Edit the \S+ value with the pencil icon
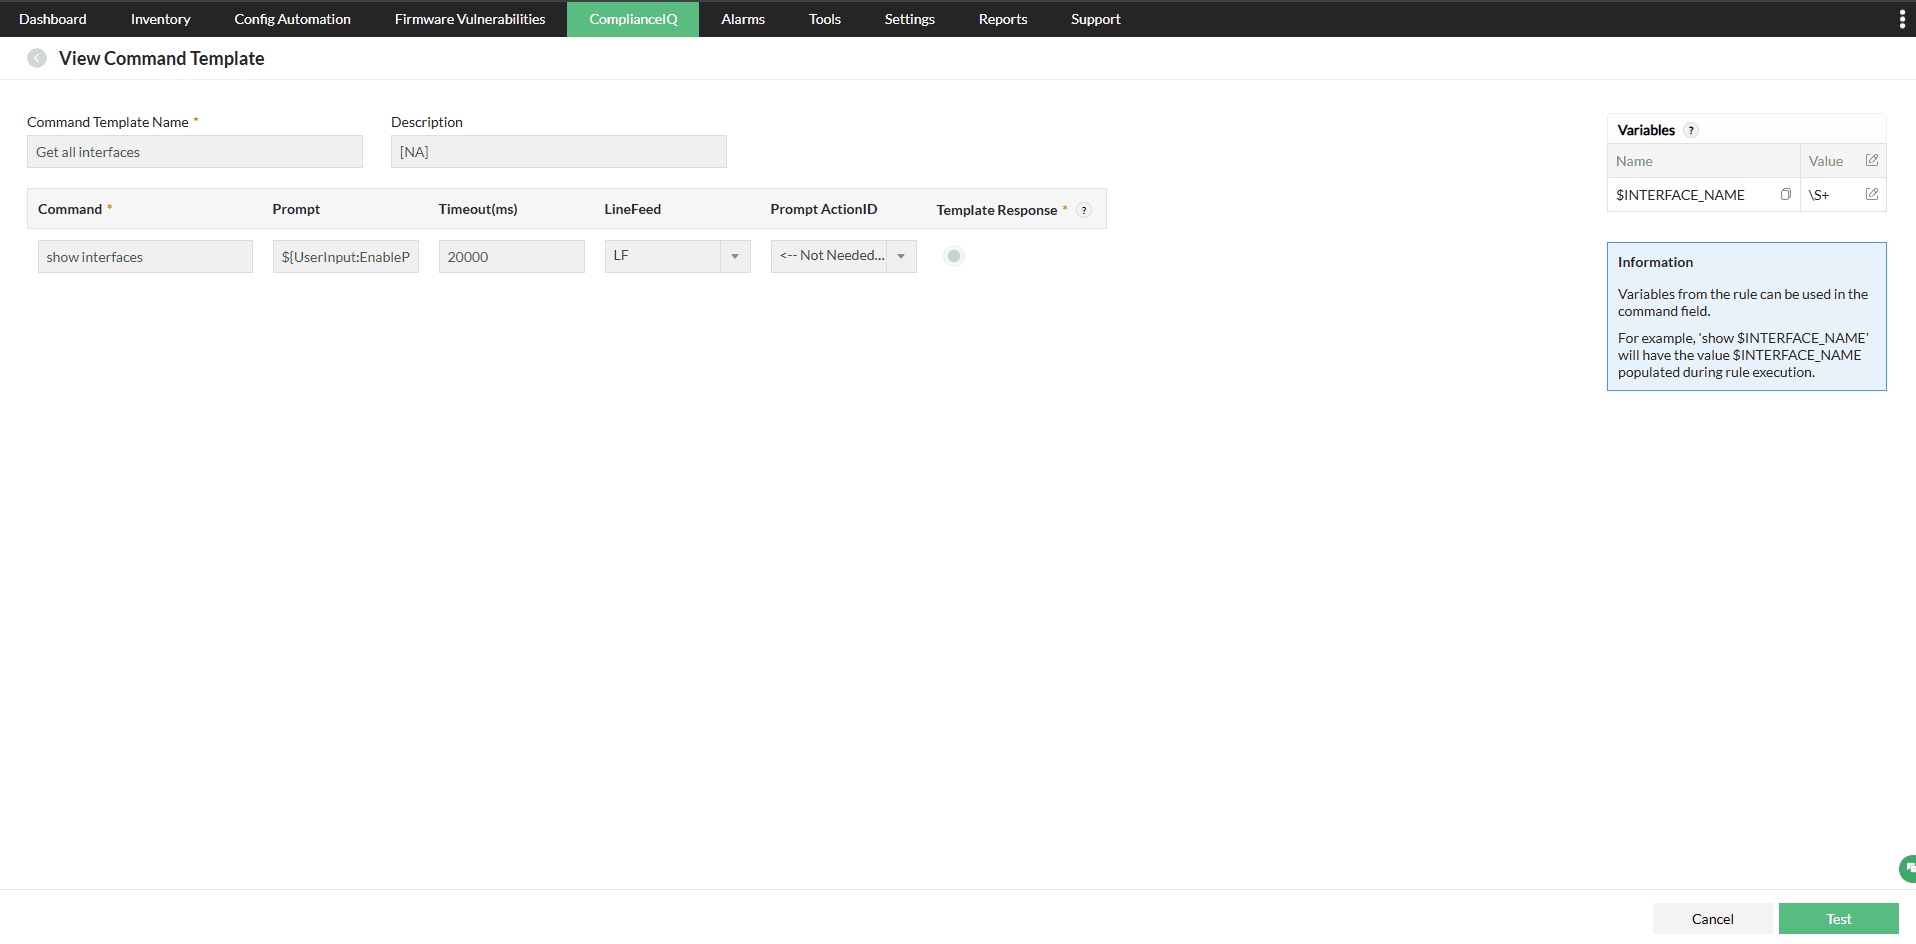Image resolution: width=1916 pixels, height=944 pixels. click(1873, 194)
